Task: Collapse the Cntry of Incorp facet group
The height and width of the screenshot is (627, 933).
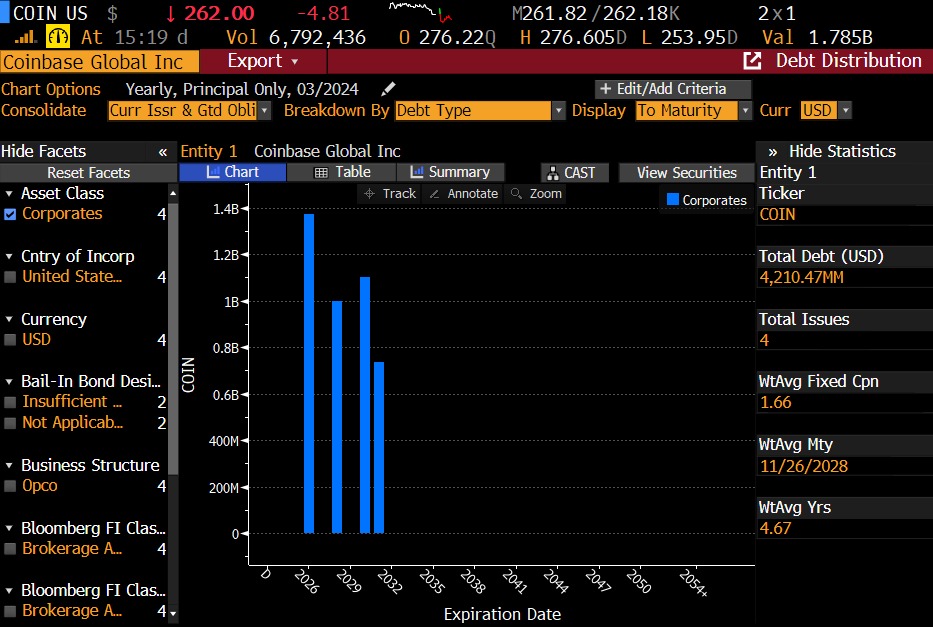Action: point(9,257)
